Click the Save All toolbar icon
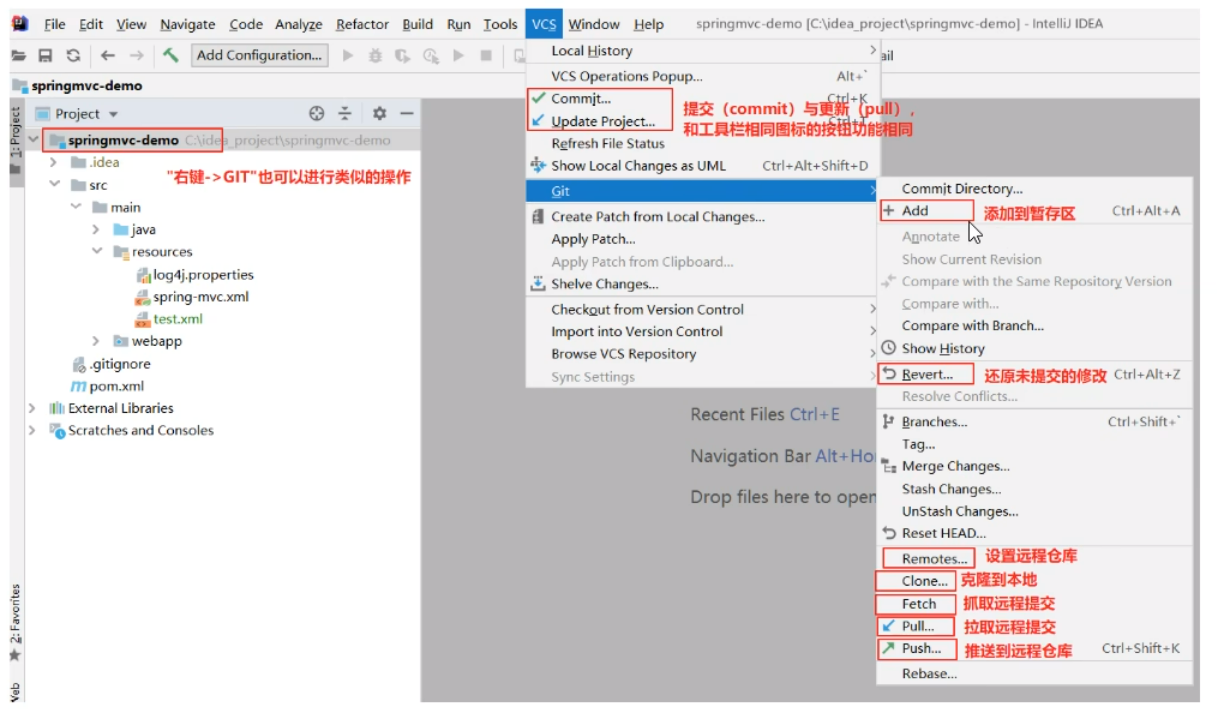The height and width of the screenshot is (713, 1217). coord(46,56)
